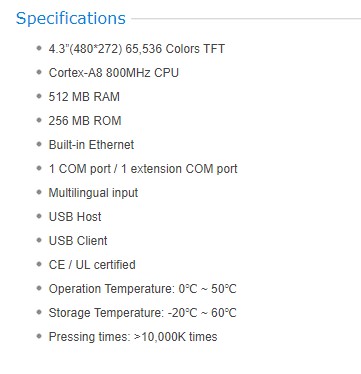The image size is (361, 374).
Task: Click the 1 COM port / extension COM port line
Action: 143,169
